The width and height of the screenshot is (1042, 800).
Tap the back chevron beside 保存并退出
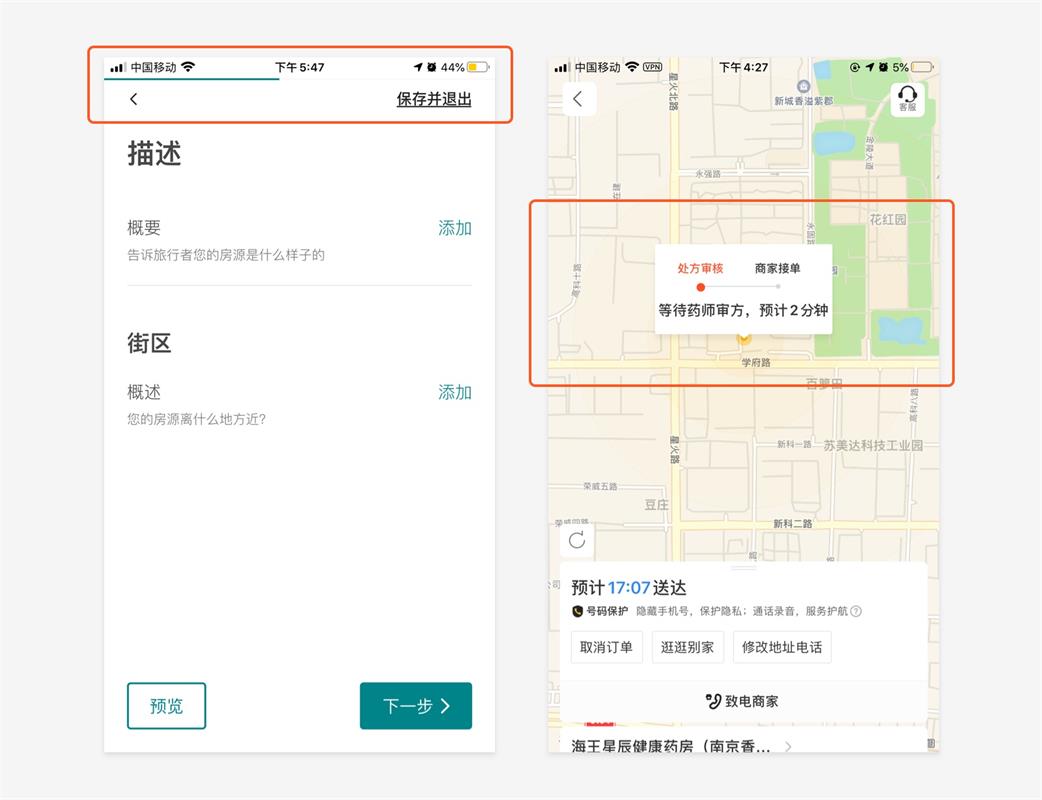(134, 99)
